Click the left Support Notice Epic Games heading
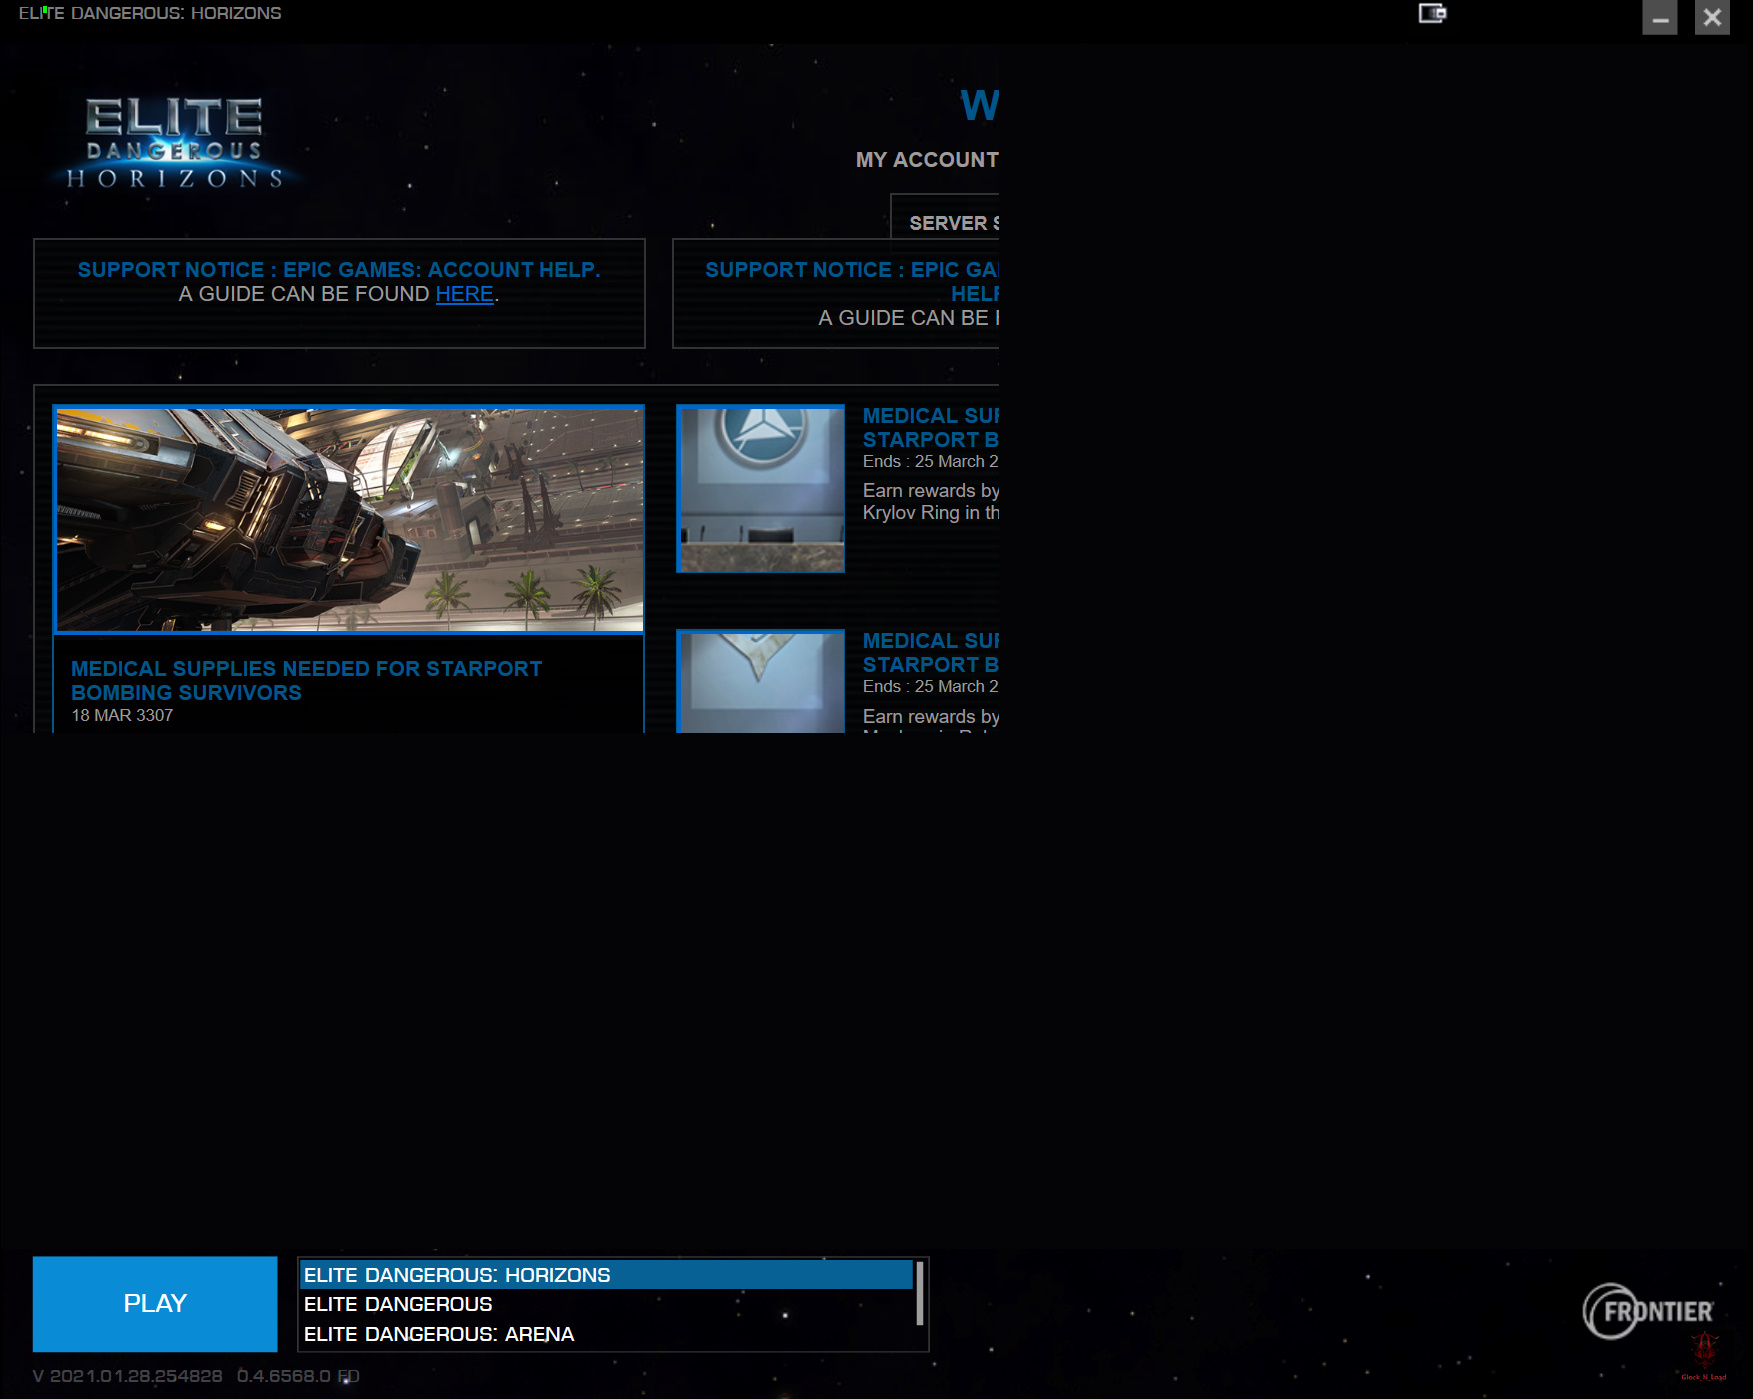 339,270
